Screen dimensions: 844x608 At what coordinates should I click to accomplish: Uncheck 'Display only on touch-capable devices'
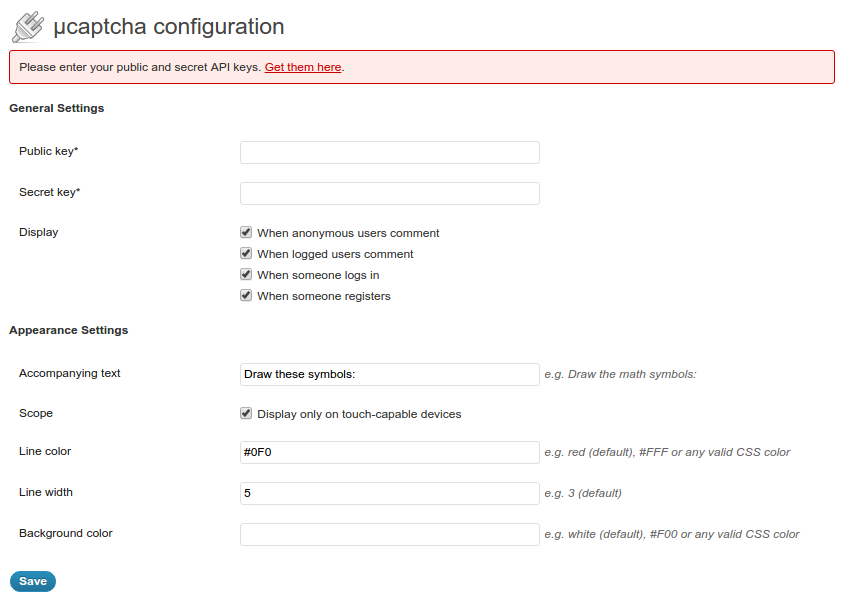[246, 413]
